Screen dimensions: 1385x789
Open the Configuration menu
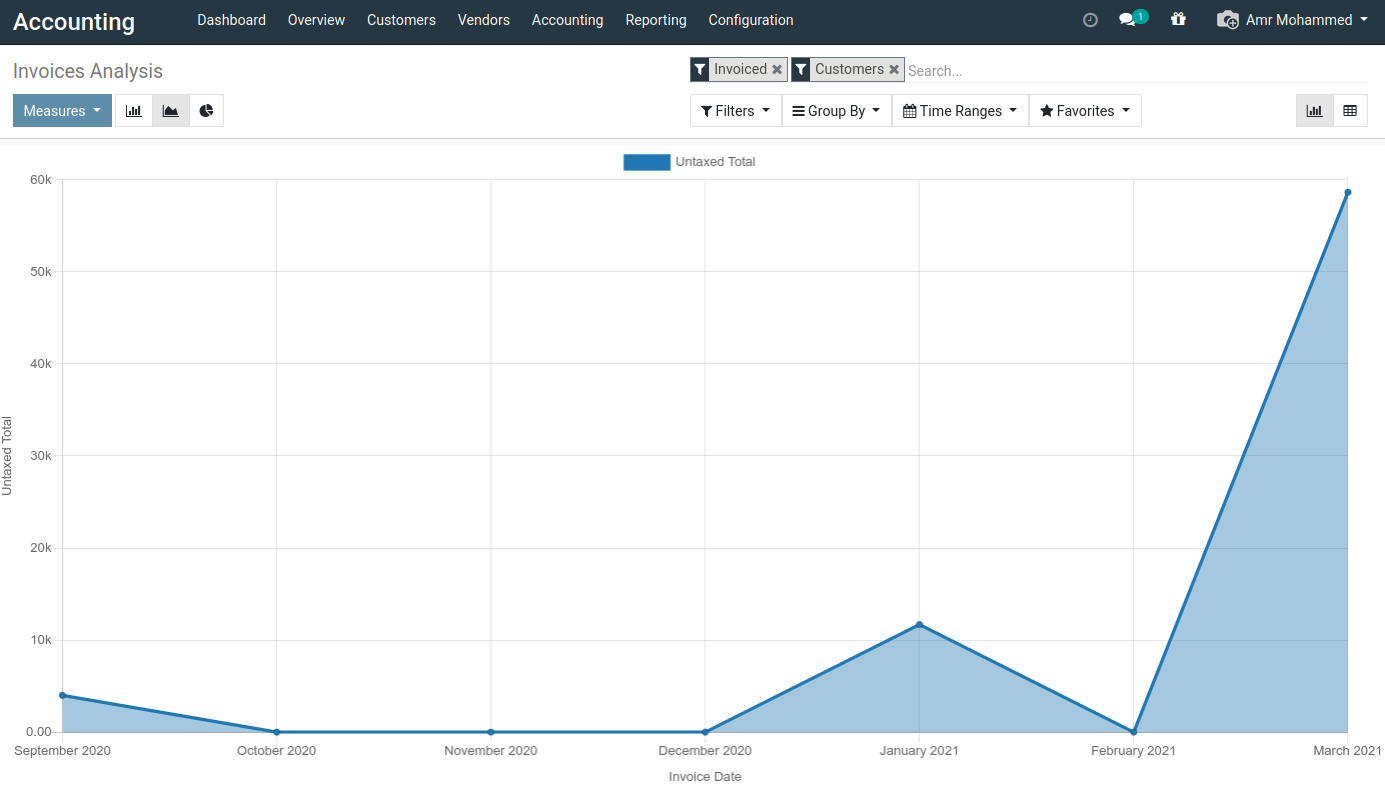click(751, 20)
